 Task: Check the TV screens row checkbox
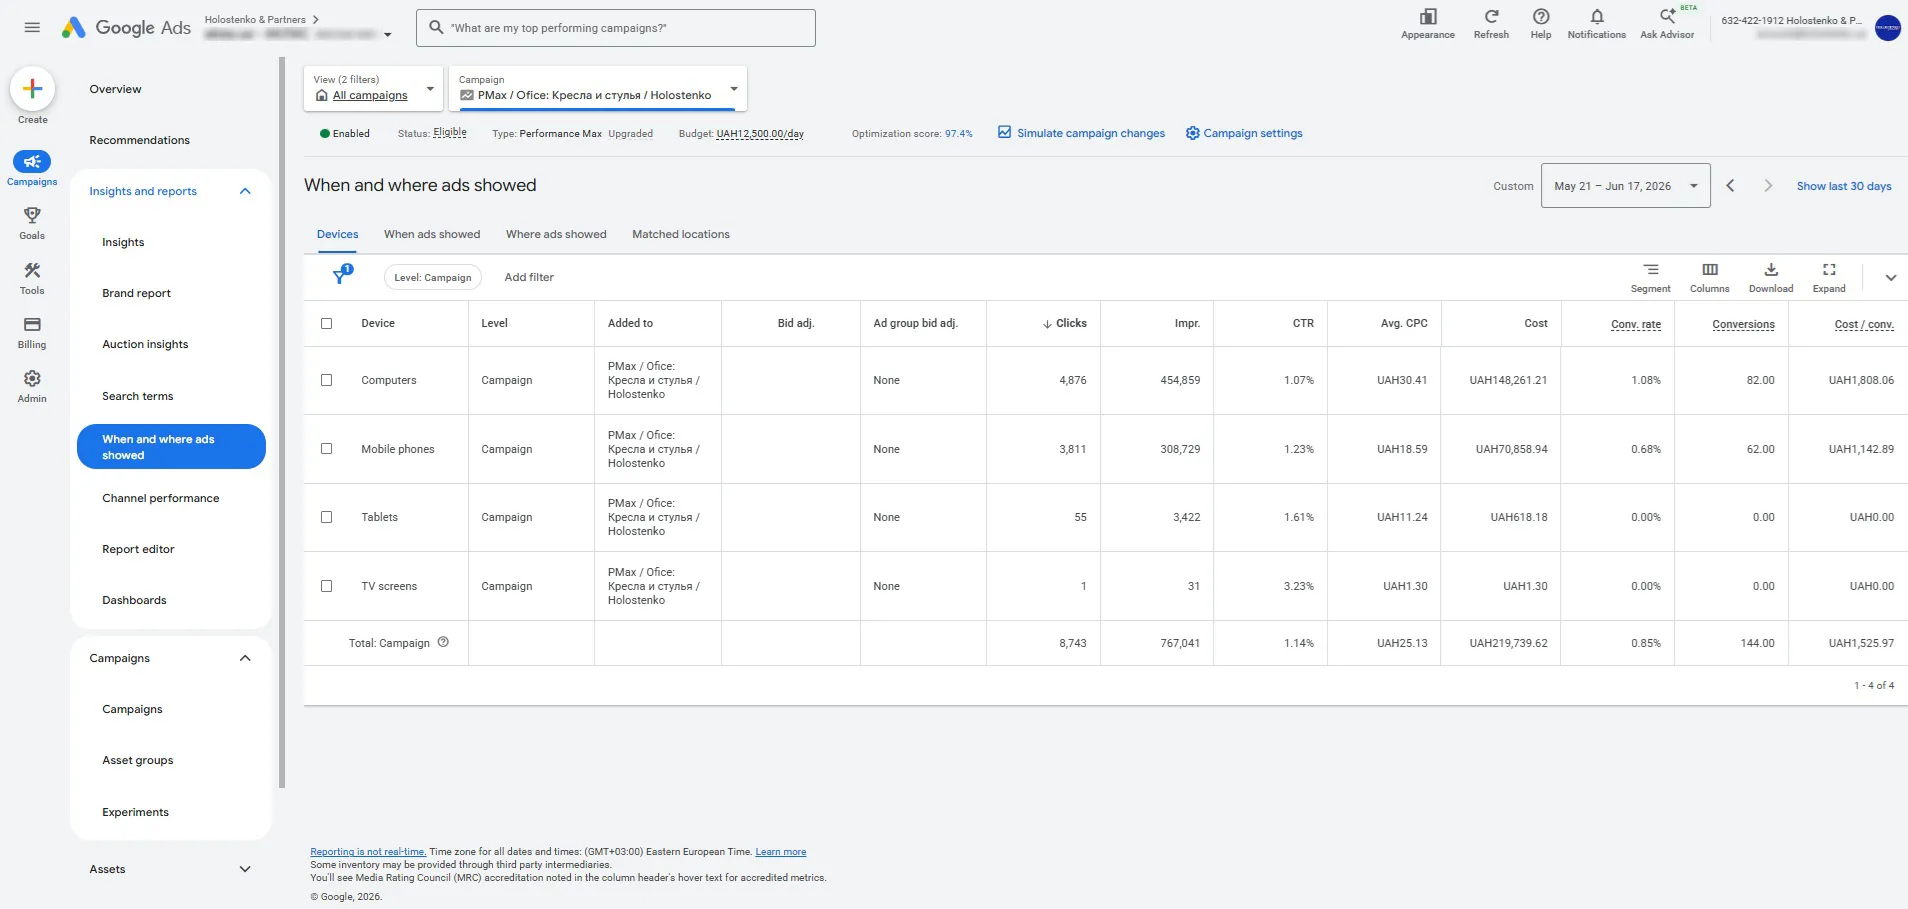click(x=326, y=586)
